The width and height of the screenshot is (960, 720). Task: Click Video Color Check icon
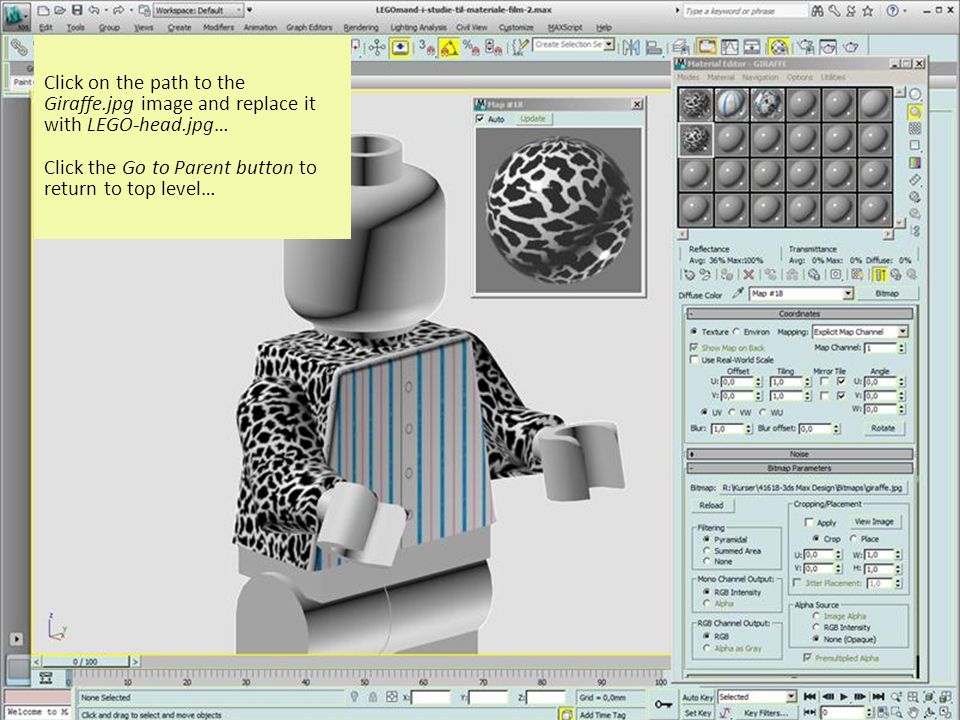coord(915,163)
